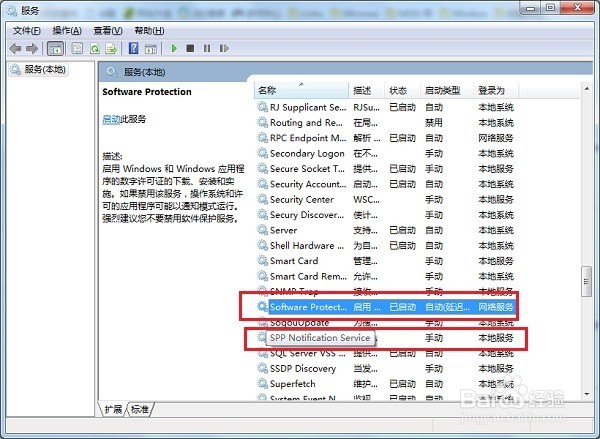
Task: Sort by the 名称 column header
Action: pos(301,91)
